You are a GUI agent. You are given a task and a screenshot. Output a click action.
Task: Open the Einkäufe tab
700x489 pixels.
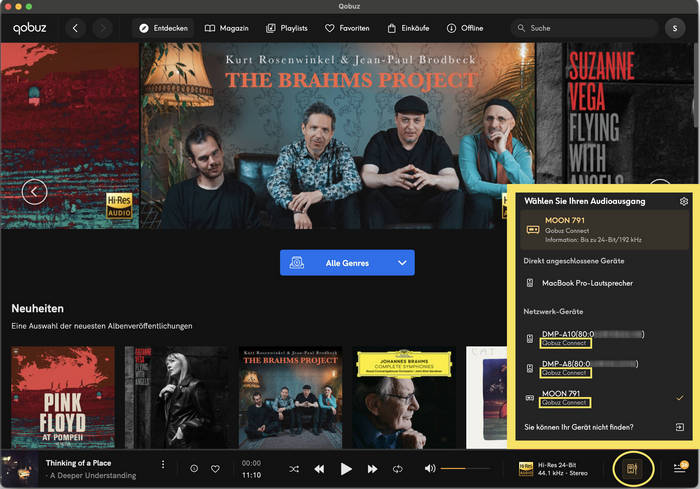(x=408, y=28)
